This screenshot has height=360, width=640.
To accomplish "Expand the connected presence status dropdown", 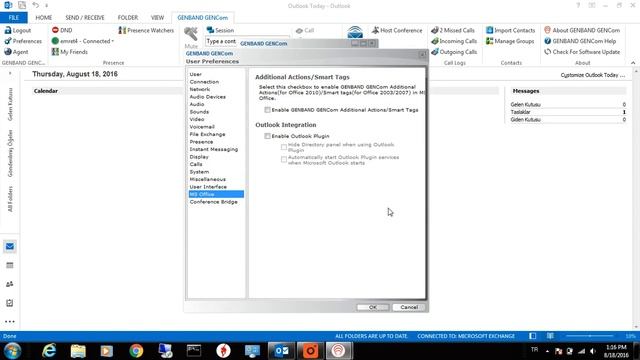I will coord(113,41).
